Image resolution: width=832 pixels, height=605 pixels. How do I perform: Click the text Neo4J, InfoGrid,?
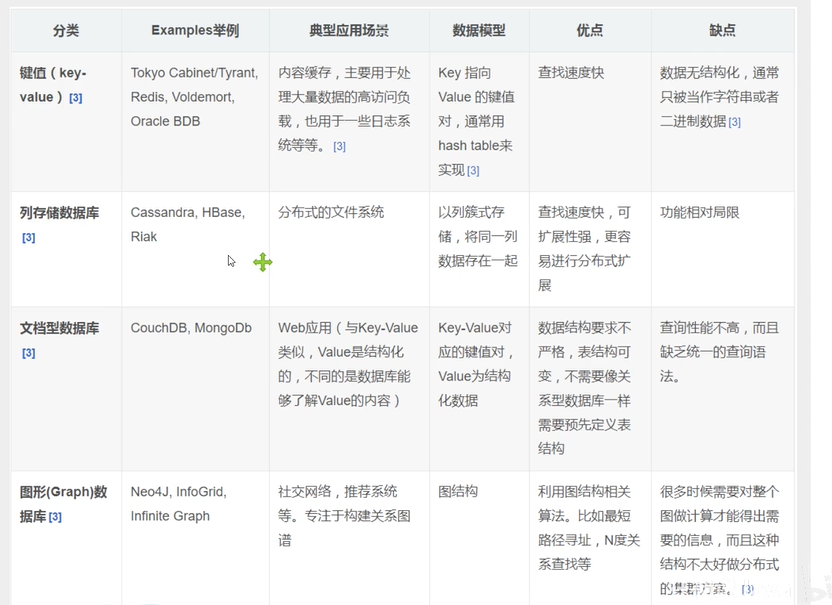click(x=179, y=492)
